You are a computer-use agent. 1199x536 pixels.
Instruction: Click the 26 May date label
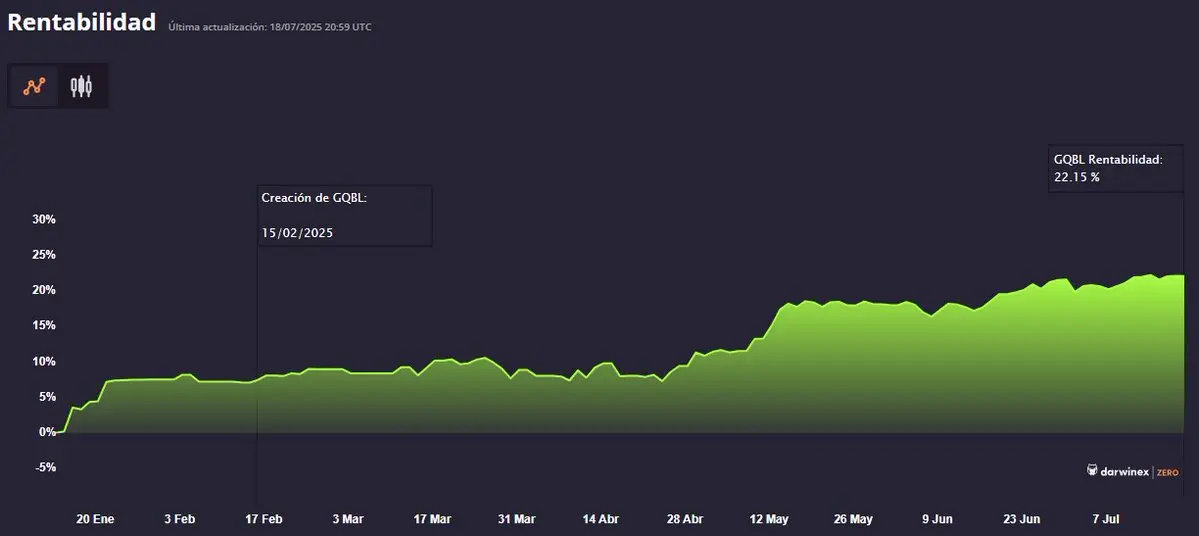click(x=853, y=518)
